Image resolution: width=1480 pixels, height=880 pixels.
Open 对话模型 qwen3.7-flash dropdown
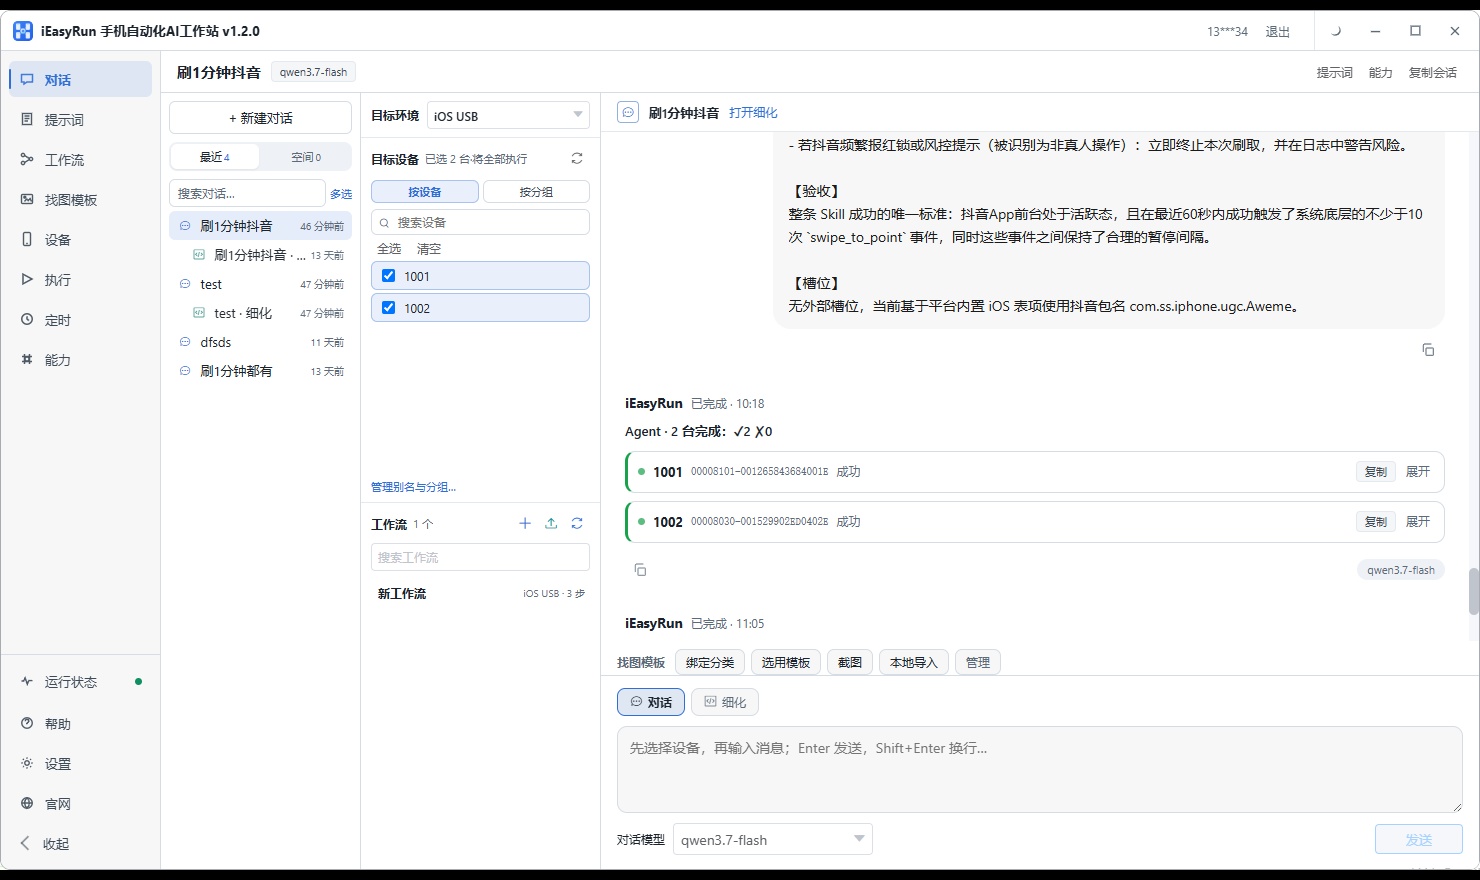coord(773,840)
